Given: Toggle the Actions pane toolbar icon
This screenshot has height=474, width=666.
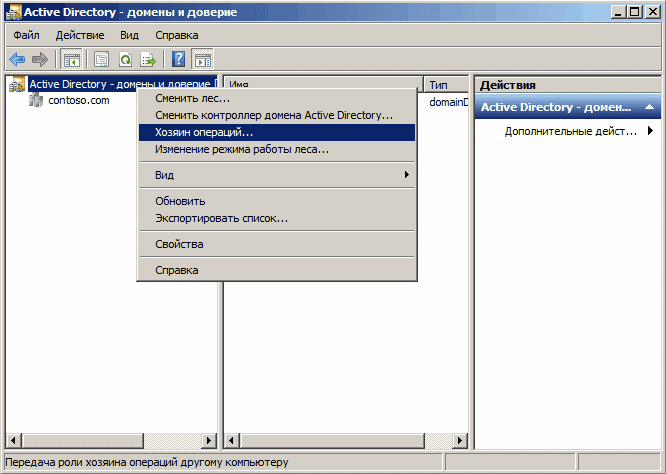Looking at the screenshot, I should [203, 59].
